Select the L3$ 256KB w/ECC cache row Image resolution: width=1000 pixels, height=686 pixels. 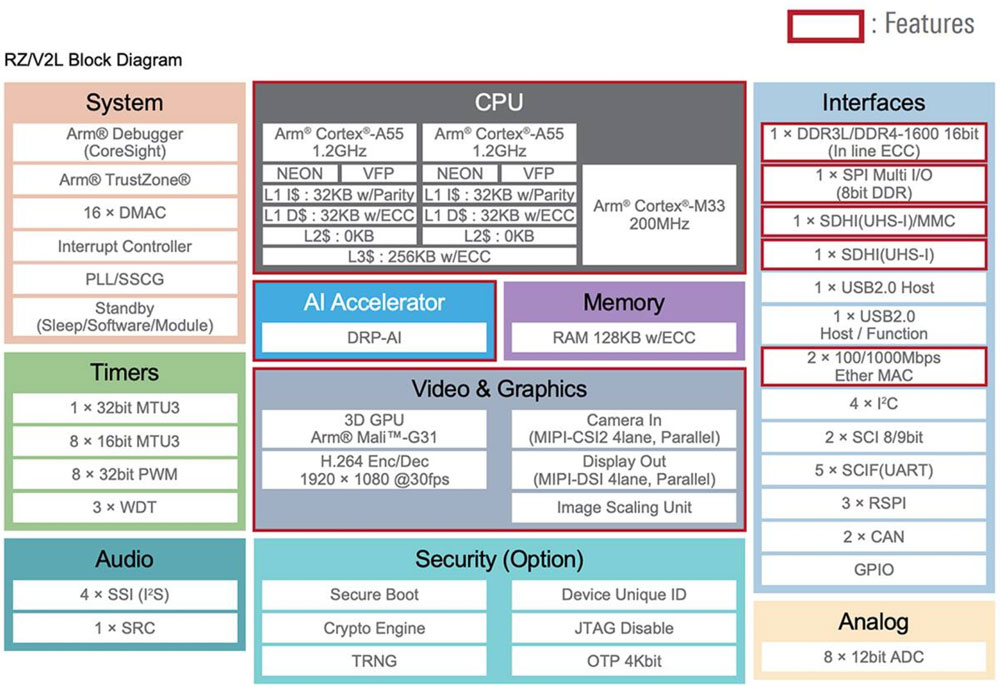pos(419,257)
